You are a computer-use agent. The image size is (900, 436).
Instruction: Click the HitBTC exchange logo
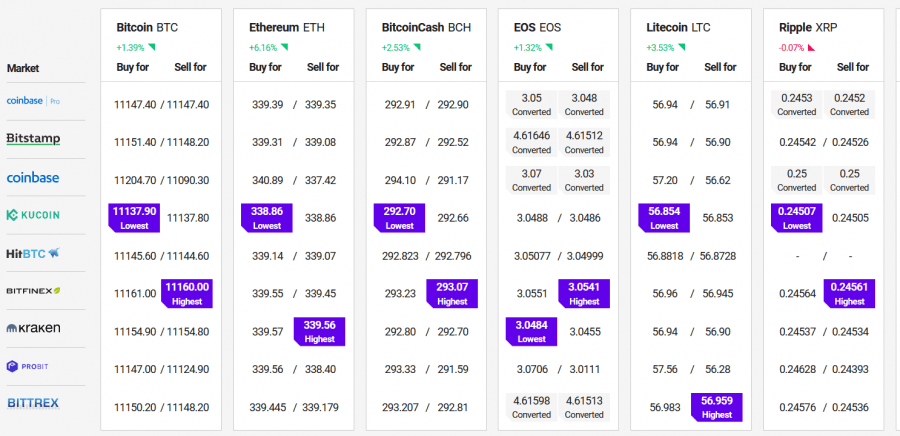[33, 253]
